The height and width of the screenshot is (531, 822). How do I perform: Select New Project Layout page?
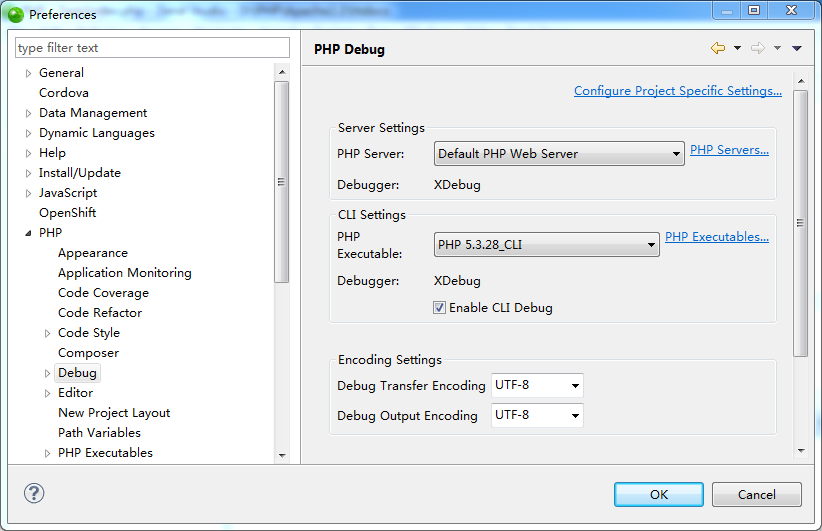coord(114,413)
